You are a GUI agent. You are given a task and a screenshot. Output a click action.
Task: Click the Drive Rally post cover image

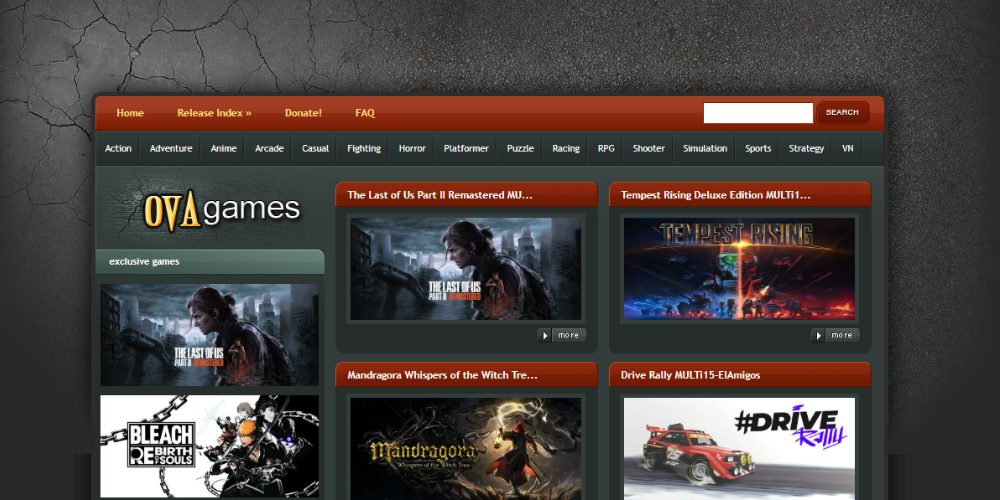[739, 449]
